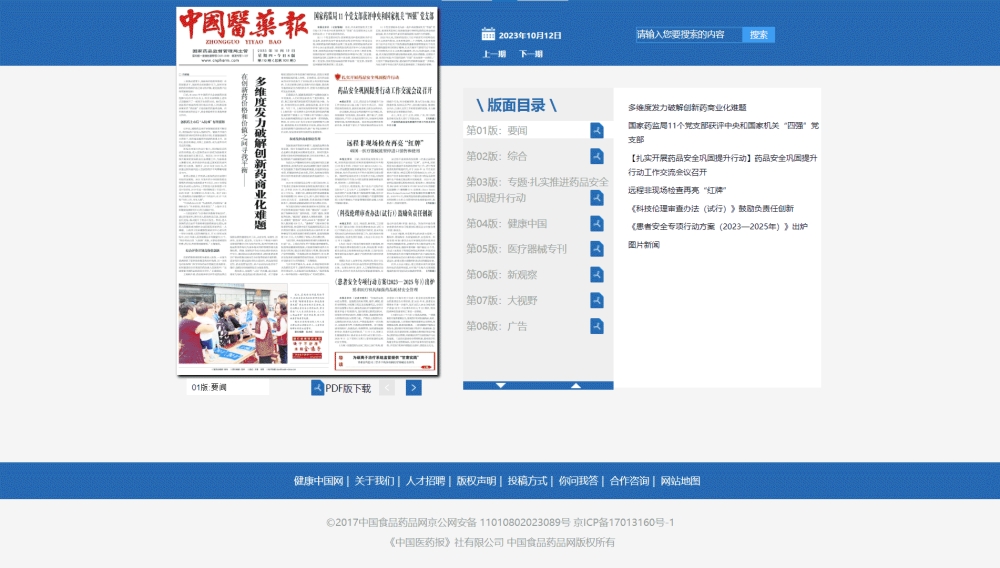Download PDF icon for 第06版 新观察

(x=596, y=275)
